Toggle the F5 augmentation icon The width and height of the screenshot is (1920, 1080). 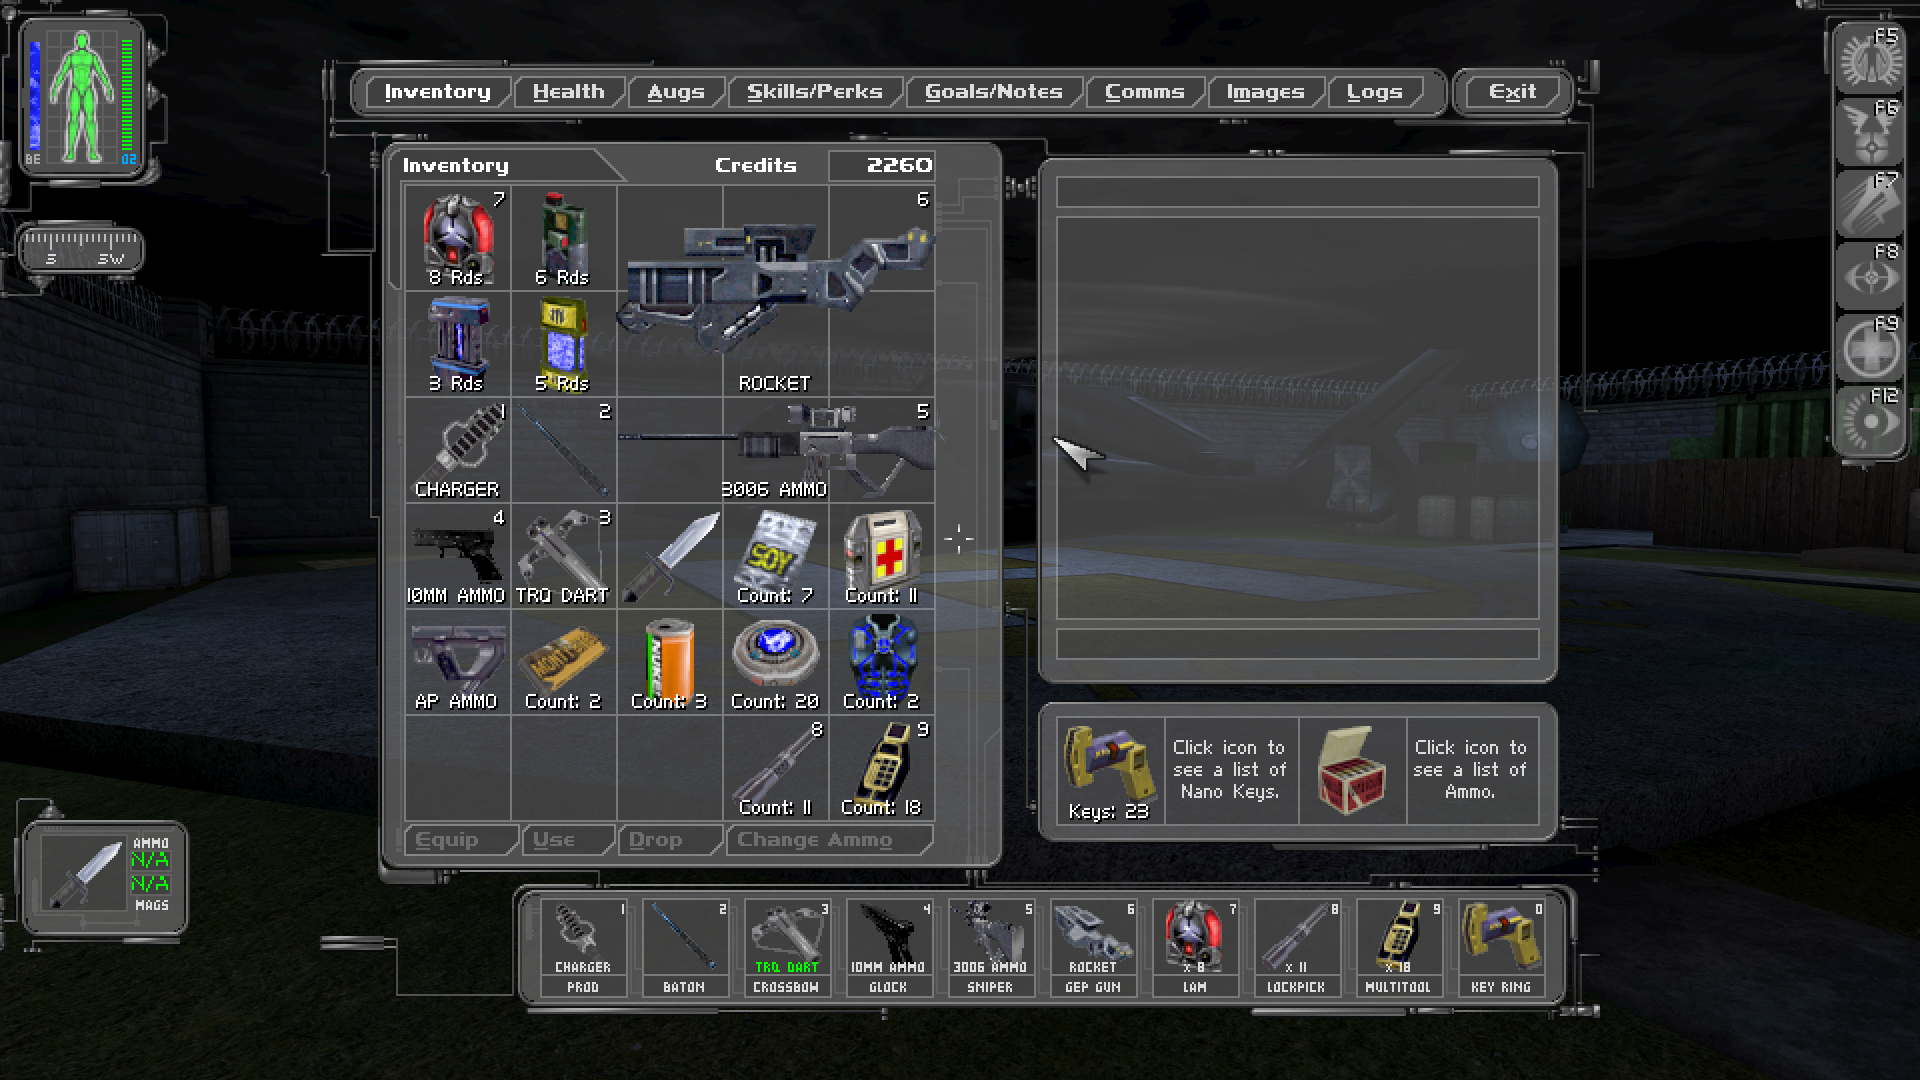(x=1870, y=59)
